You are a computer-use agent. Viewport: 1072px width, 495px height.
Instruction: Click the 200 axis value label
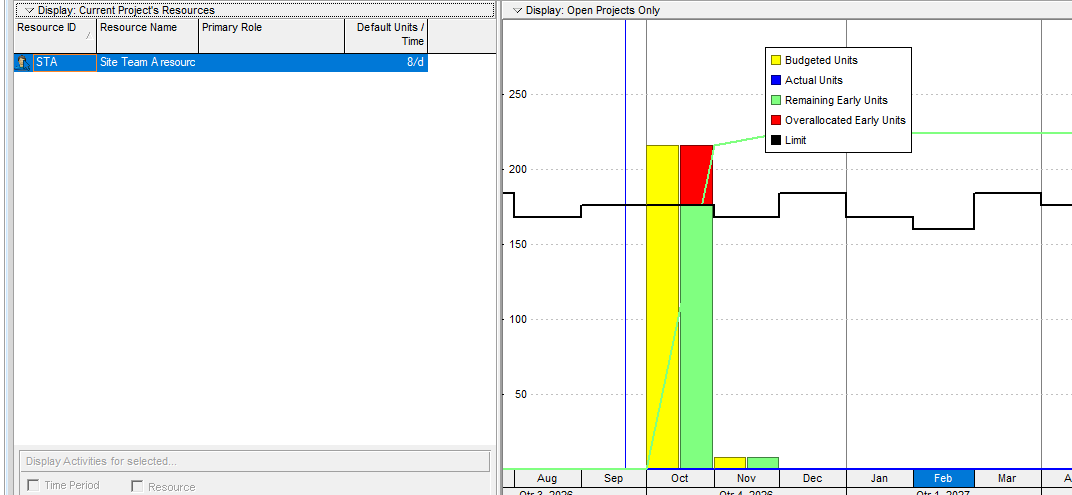(520, 170)
